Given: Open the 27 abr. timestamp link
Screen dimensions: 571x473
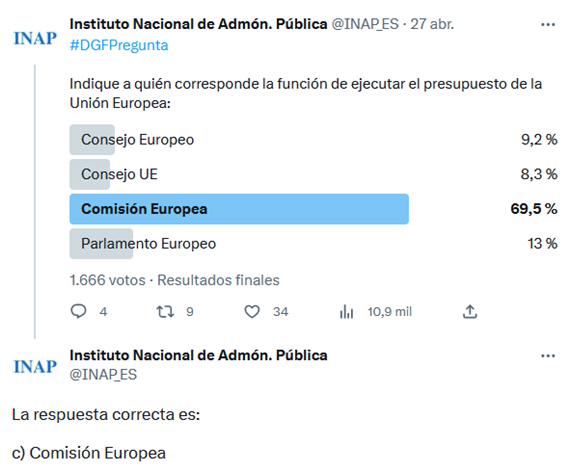Looking at the screenshot, I should (x=432, y=24).
